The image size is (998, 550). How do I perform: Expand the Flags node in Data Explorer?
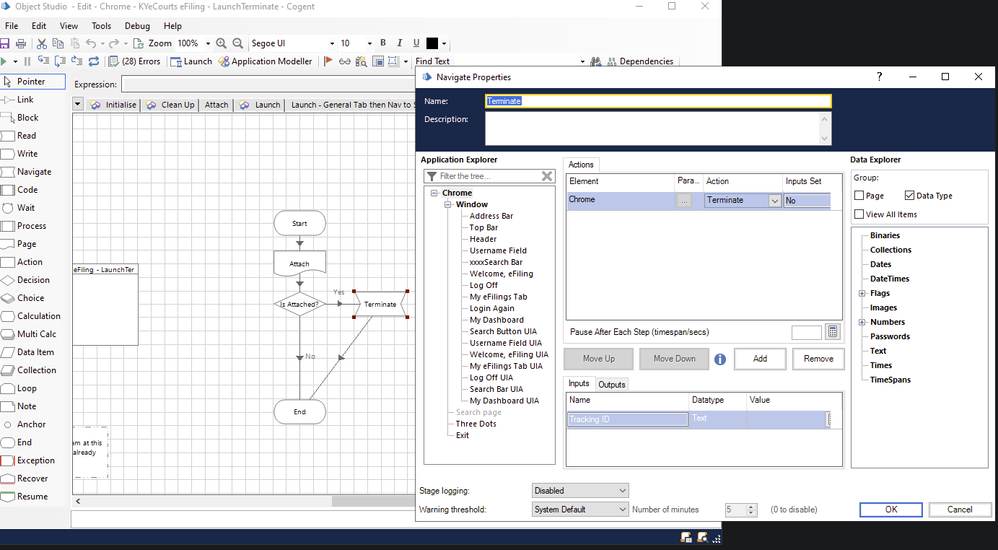coord(862,294)
